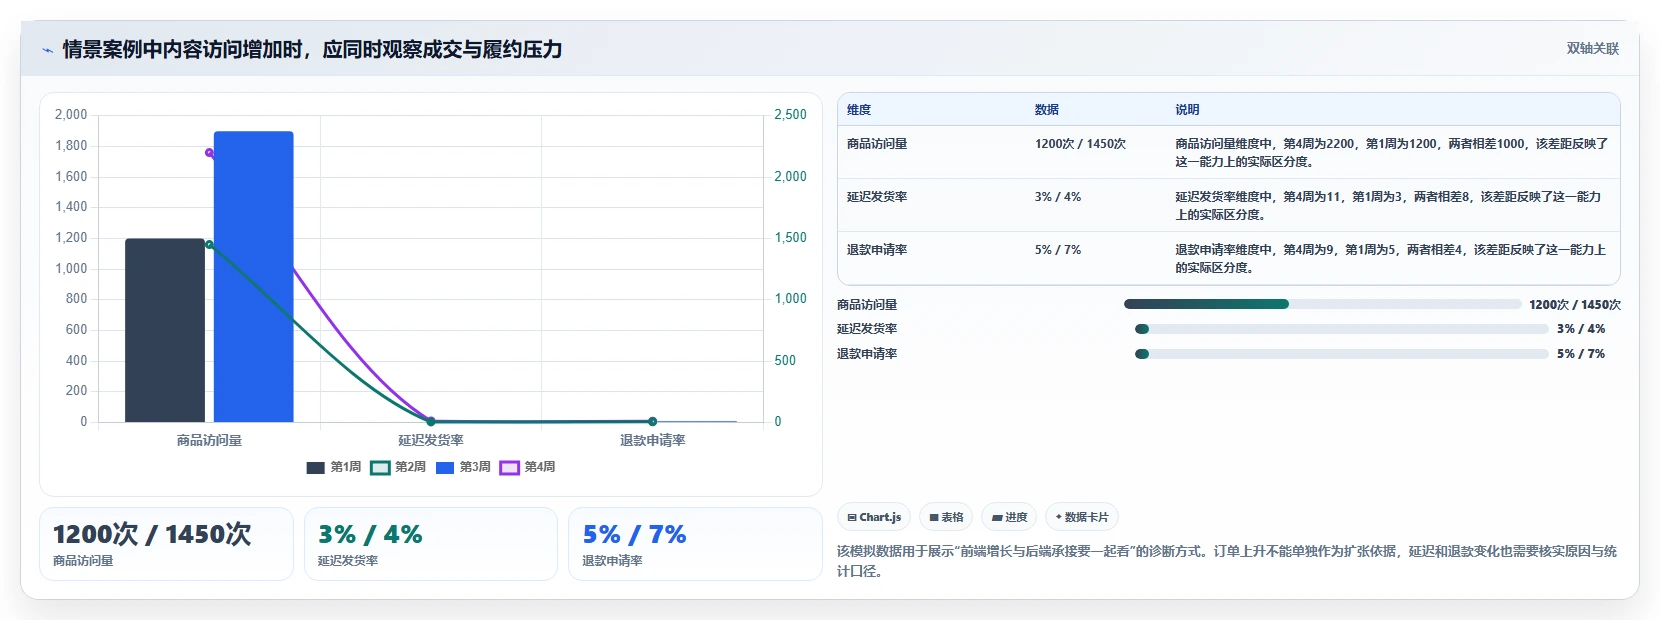1660x620 pixels.
Task: Click the 进度 chip
Action: (1009, 517)
